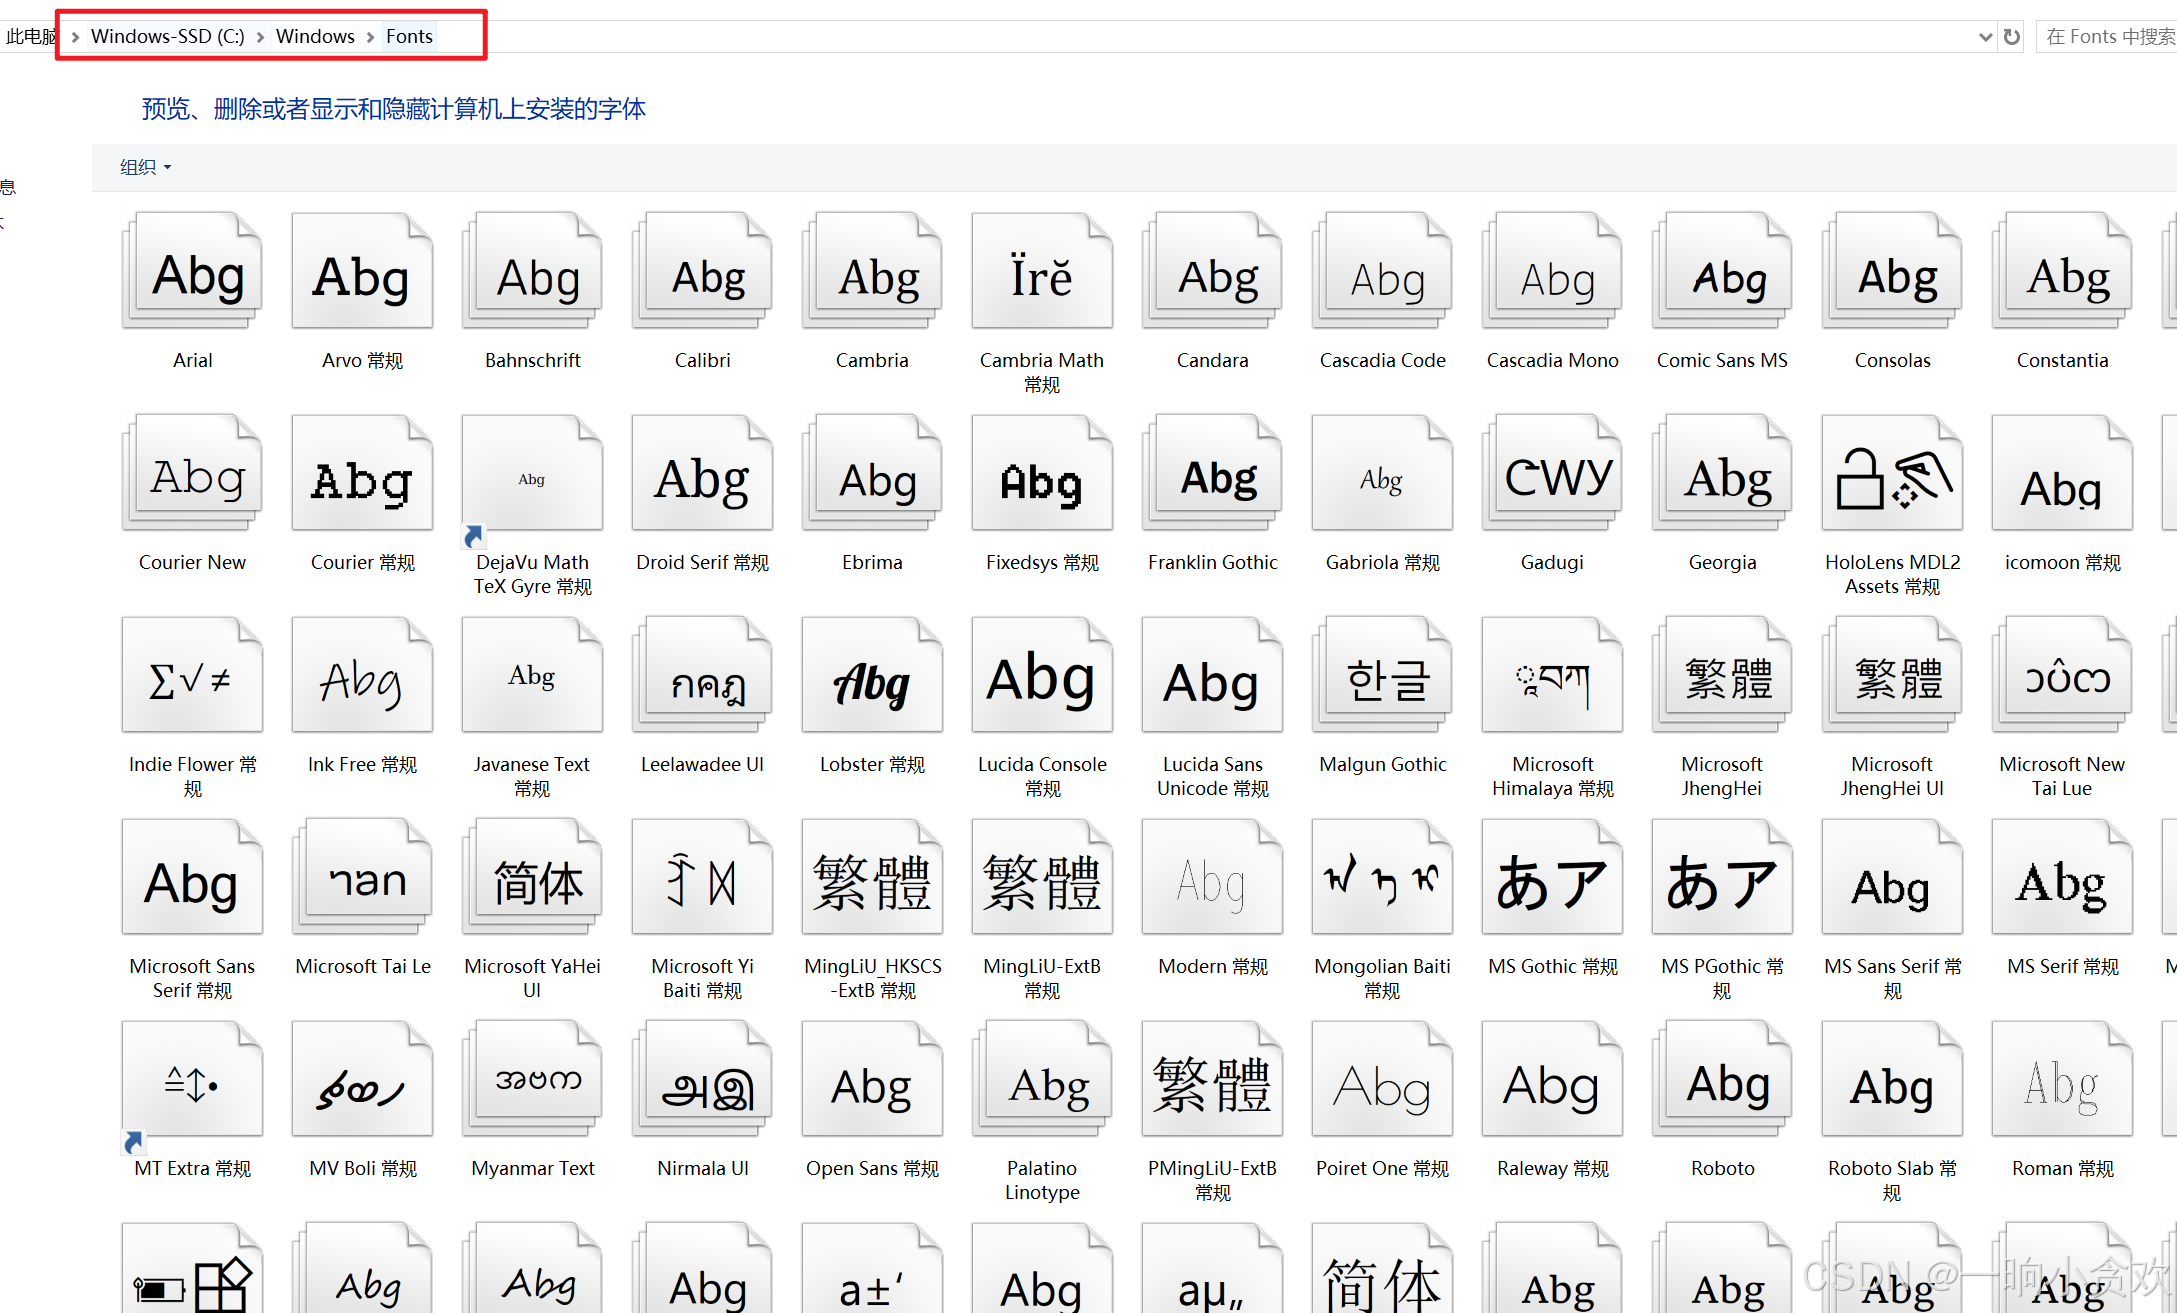Image resolution: width=2177 pixels, height=1313 pixels.
Task: Go to the Windows folder breadcrumb
Action: 315,37
